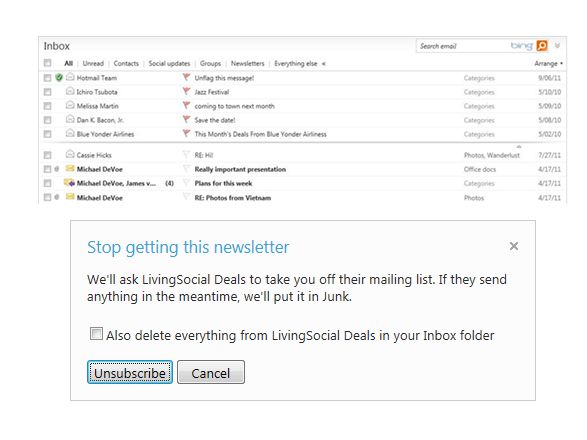Click the Cancel button
Screen dimensions: 587x440
[x=211, y=372]
